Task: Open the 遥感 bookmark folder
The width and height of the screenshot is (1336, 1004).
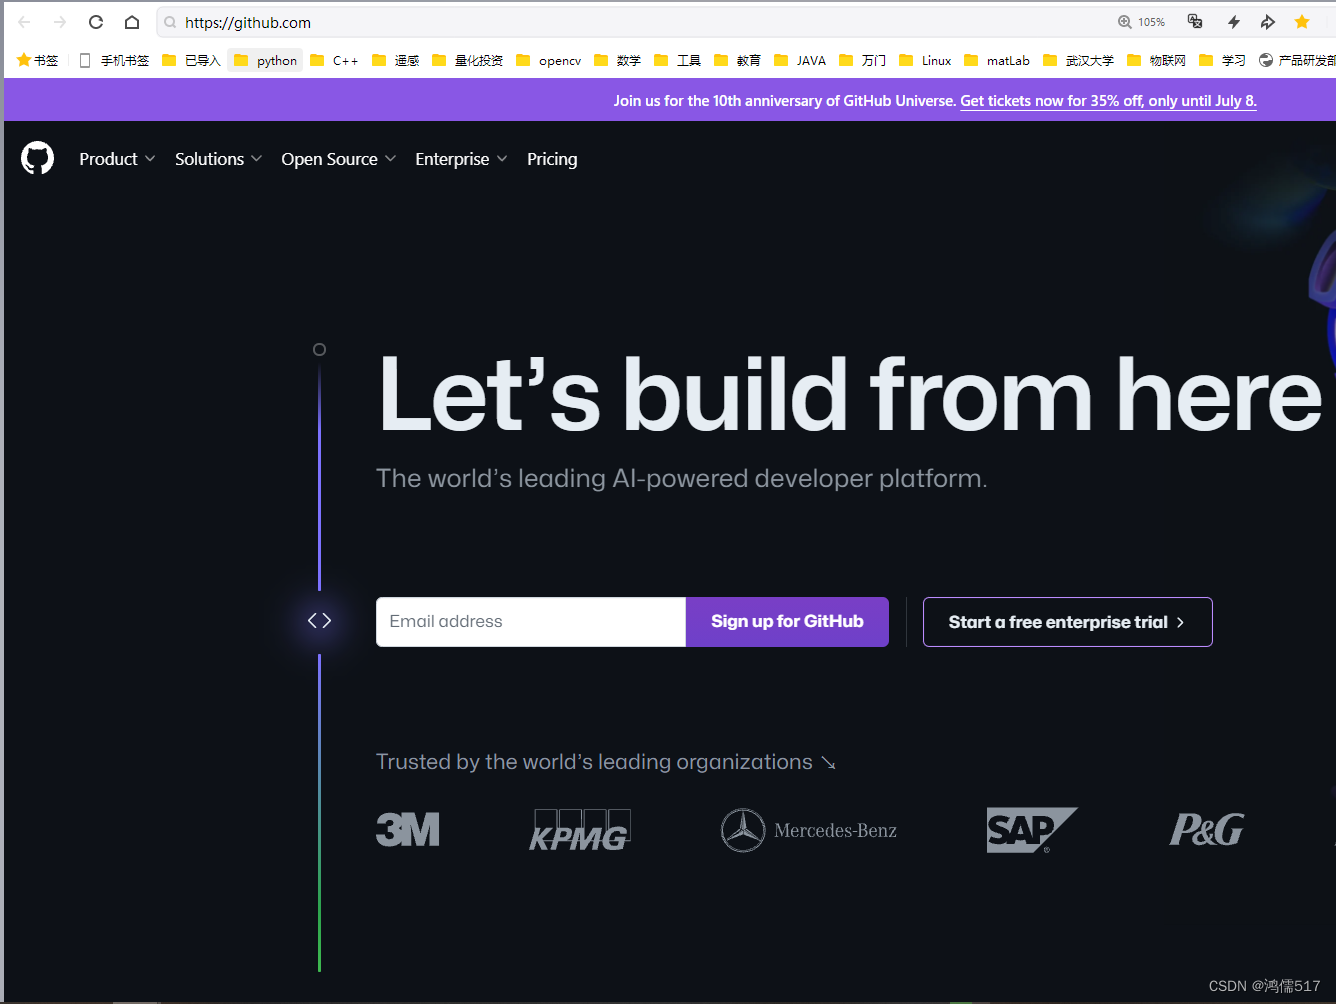Action: (395, 60)
